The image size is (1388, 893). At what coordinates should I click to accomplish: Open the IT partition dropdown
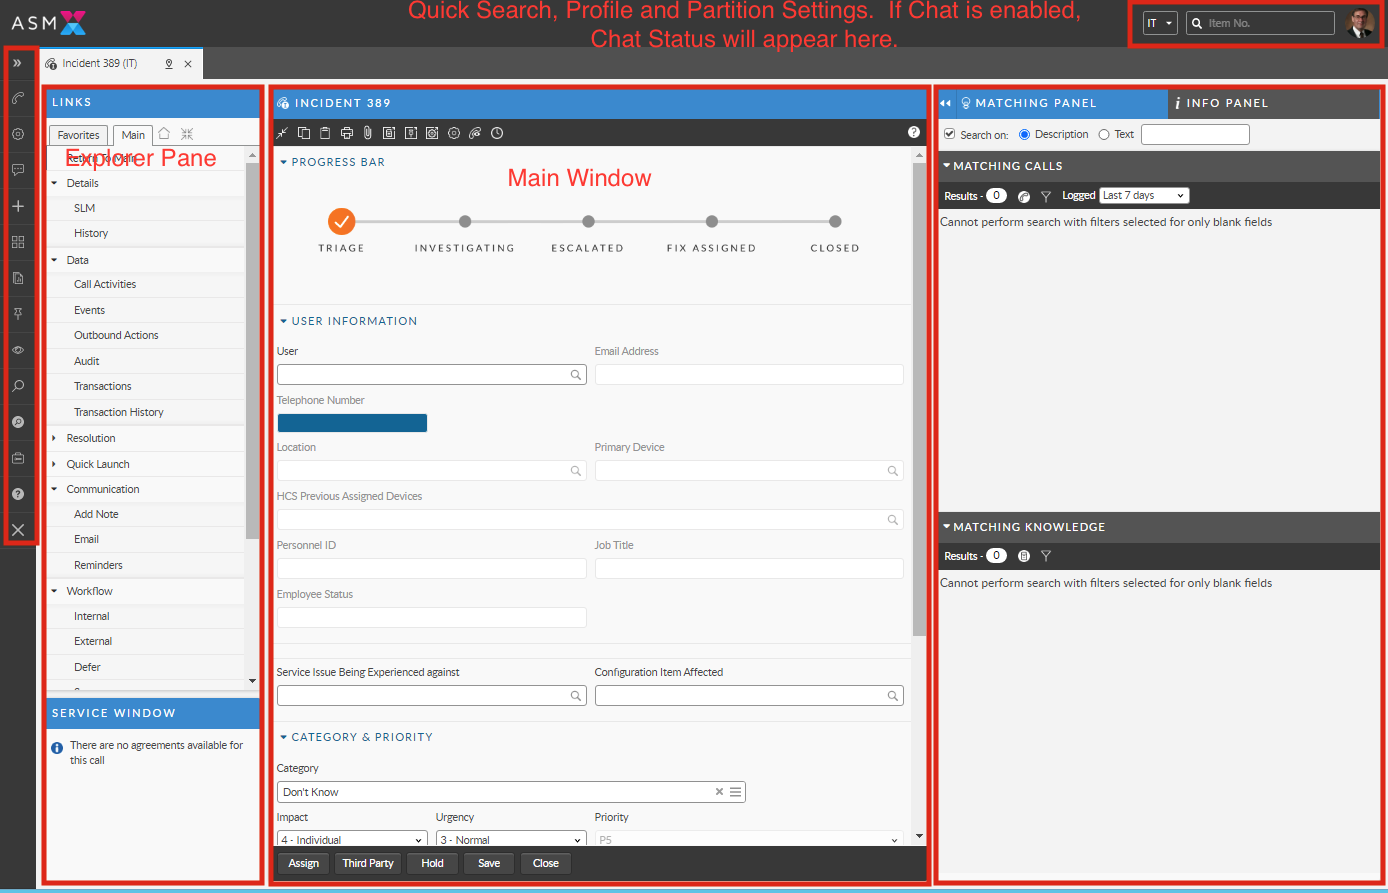click(x=1160, y=23)
